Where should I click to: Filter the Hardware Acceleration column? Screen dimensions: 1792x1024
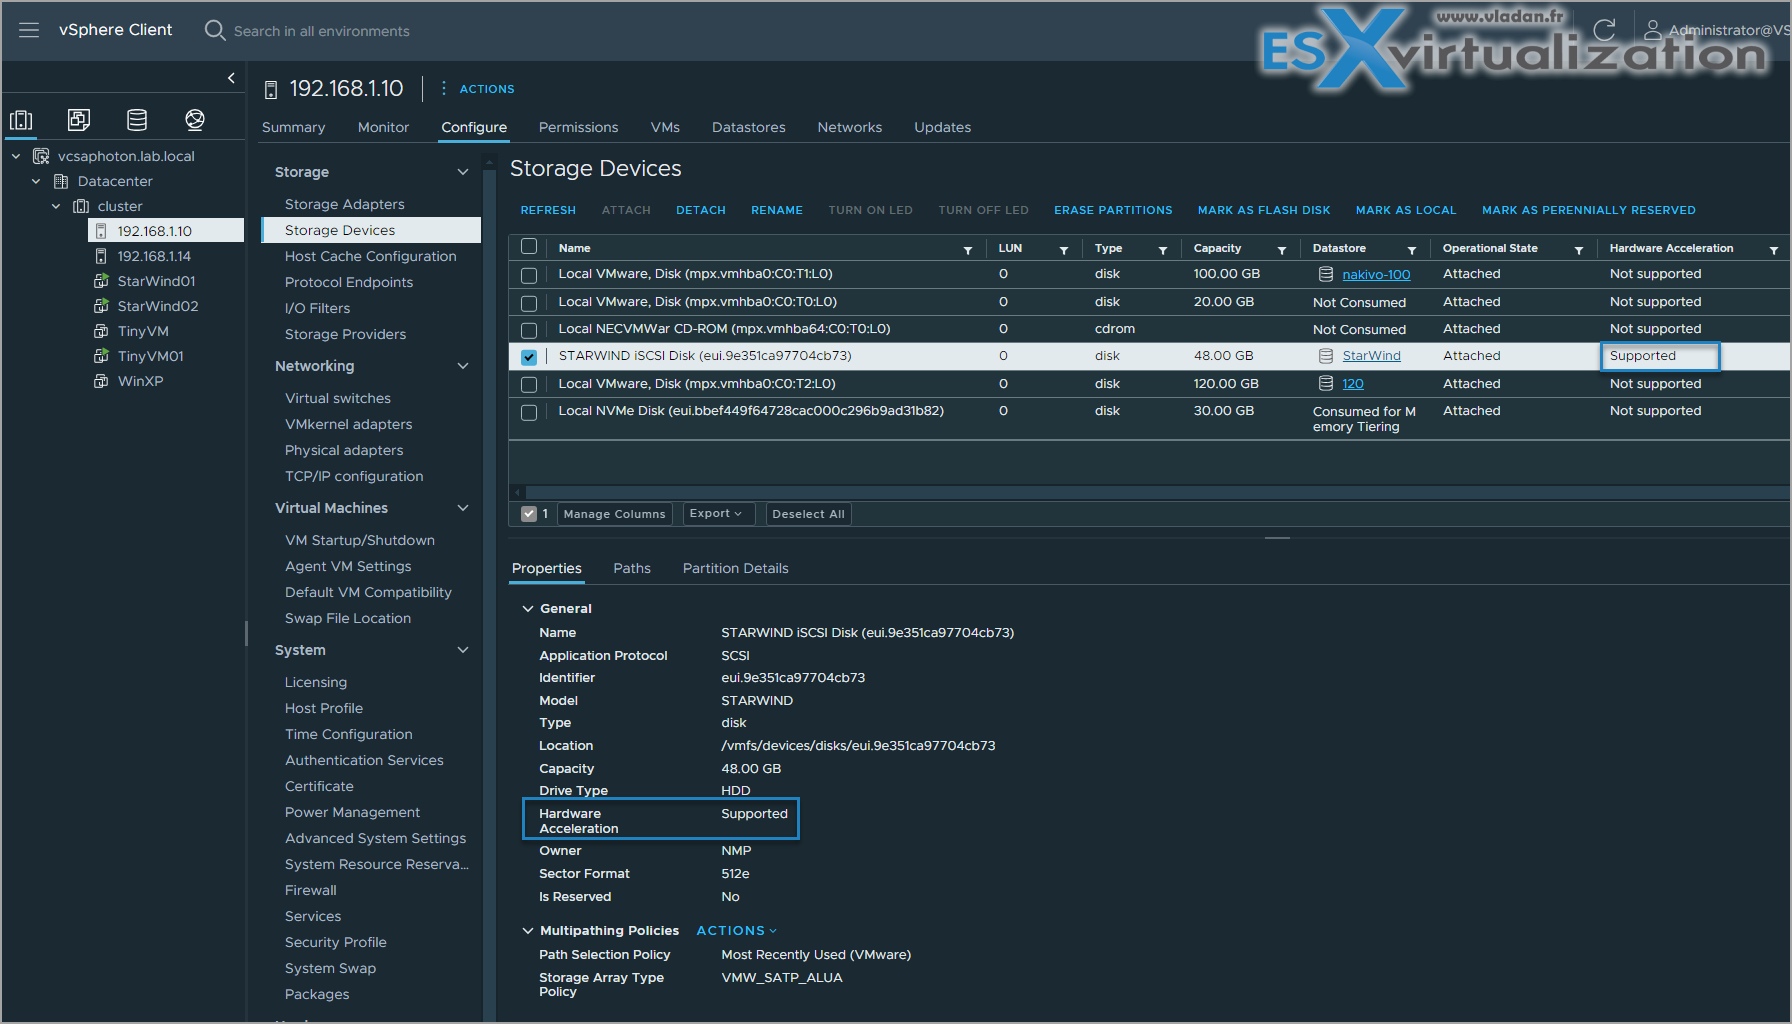(x=1774, y=250)
